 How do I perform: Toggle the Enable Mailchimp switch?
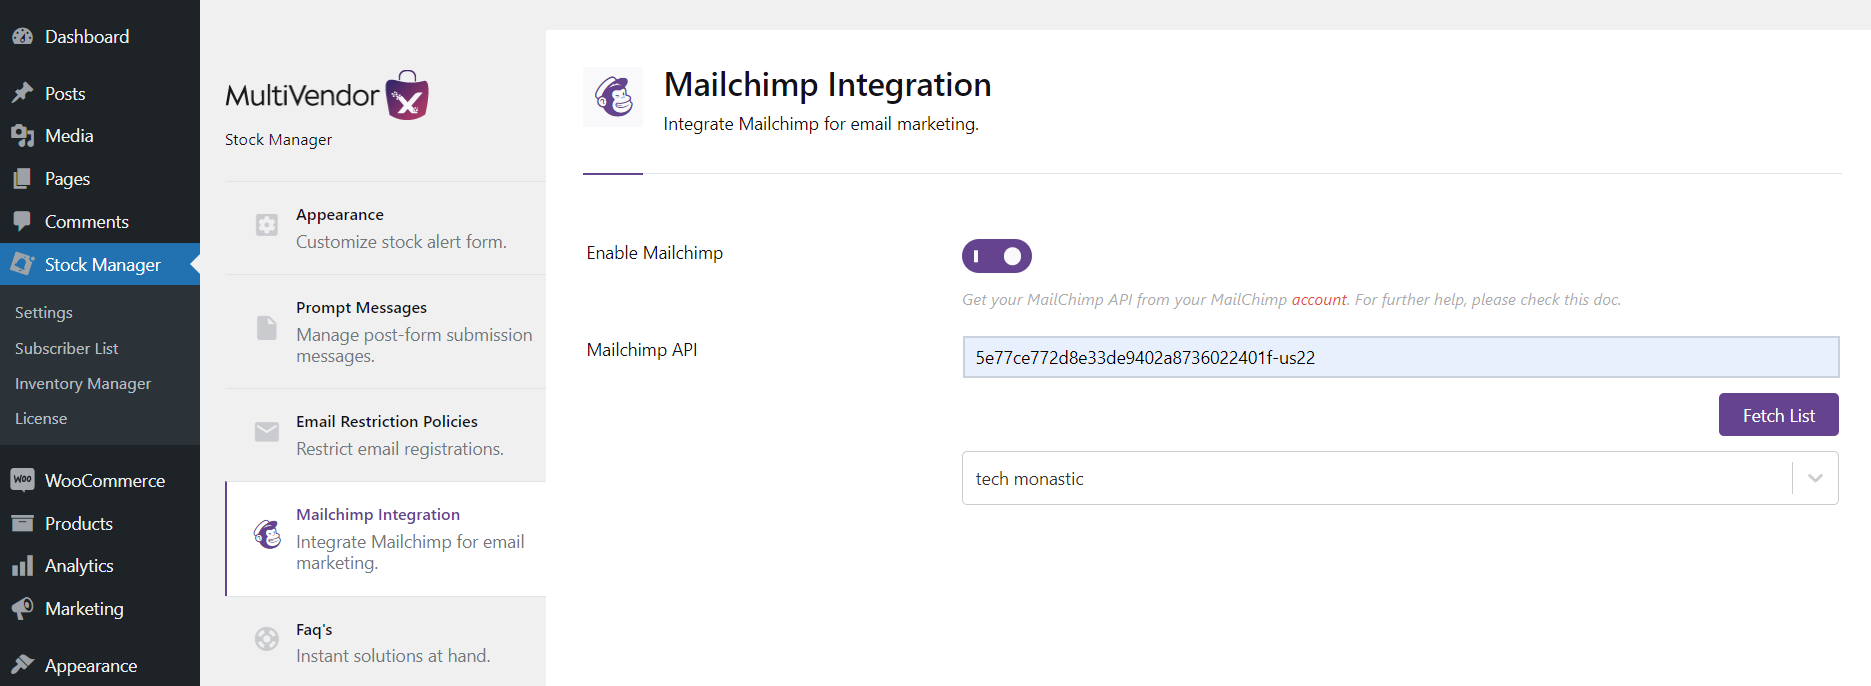click(997, 256)
